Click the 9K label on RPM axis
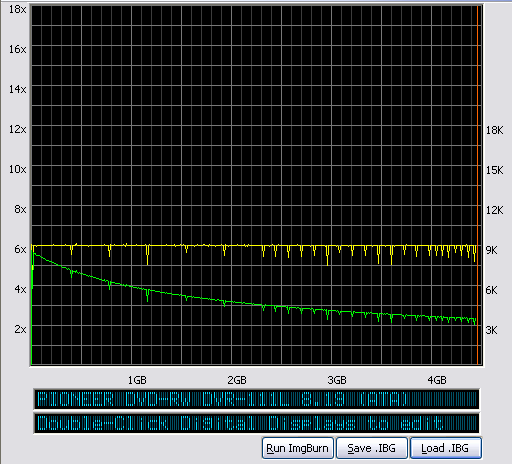512x464 pixels. pyautogui.click(x=492, y=250)
